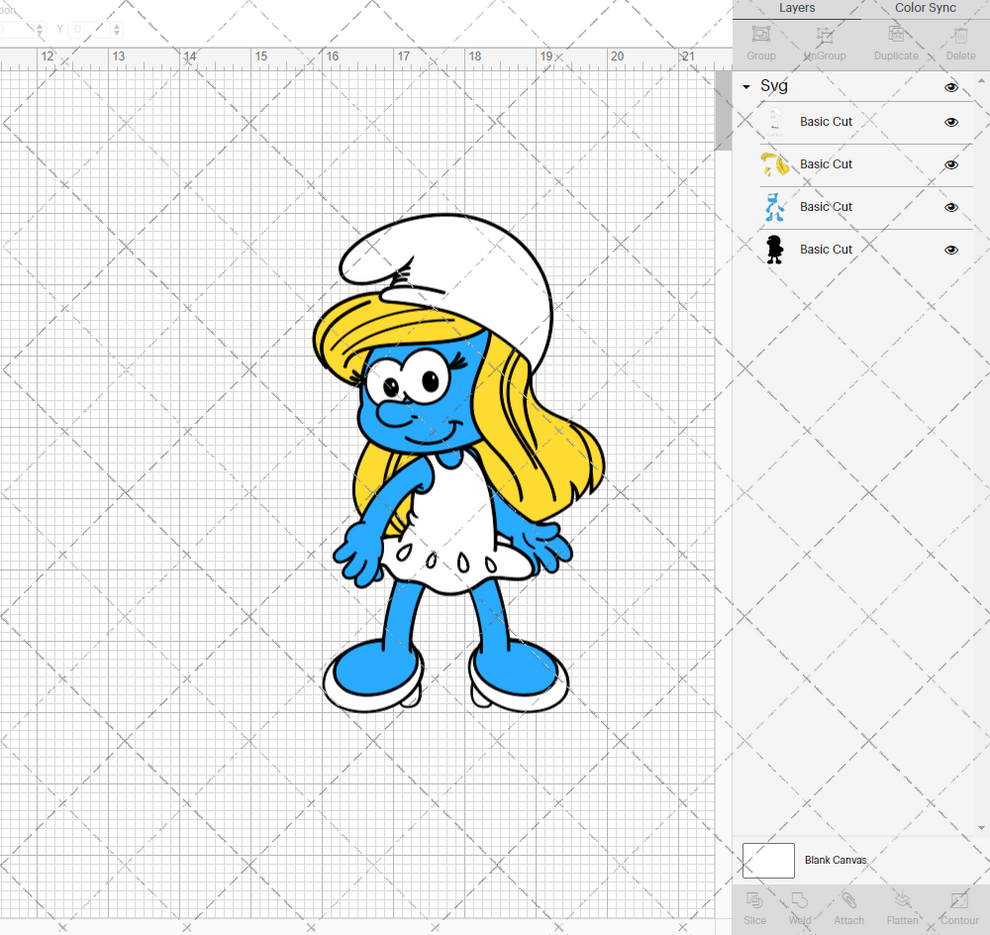990x935 pixels.
Task: Click the Group icon in the Layers panel
Action: click(x=760, y=40)
